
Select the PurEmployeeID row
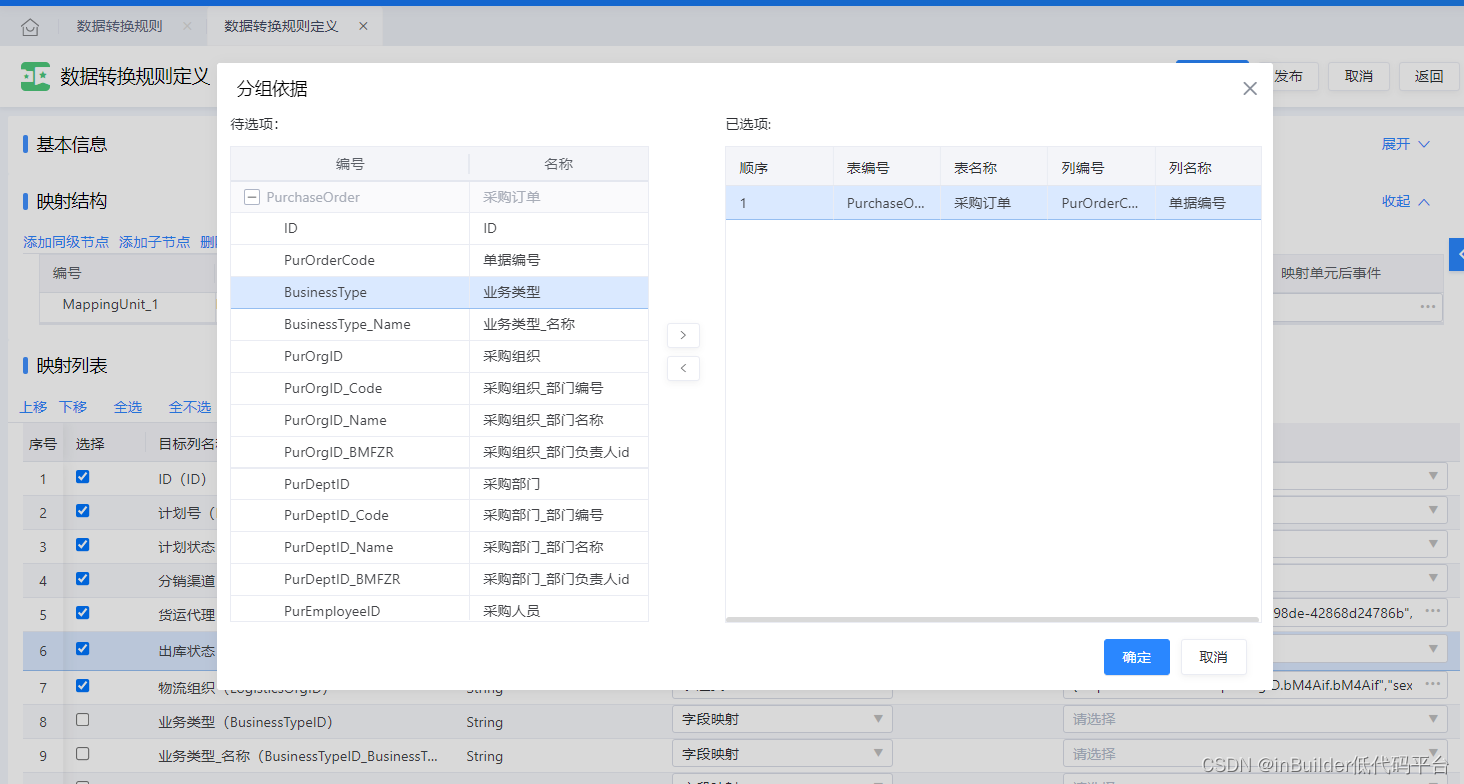pyautogui.click(x=439, y=609)
